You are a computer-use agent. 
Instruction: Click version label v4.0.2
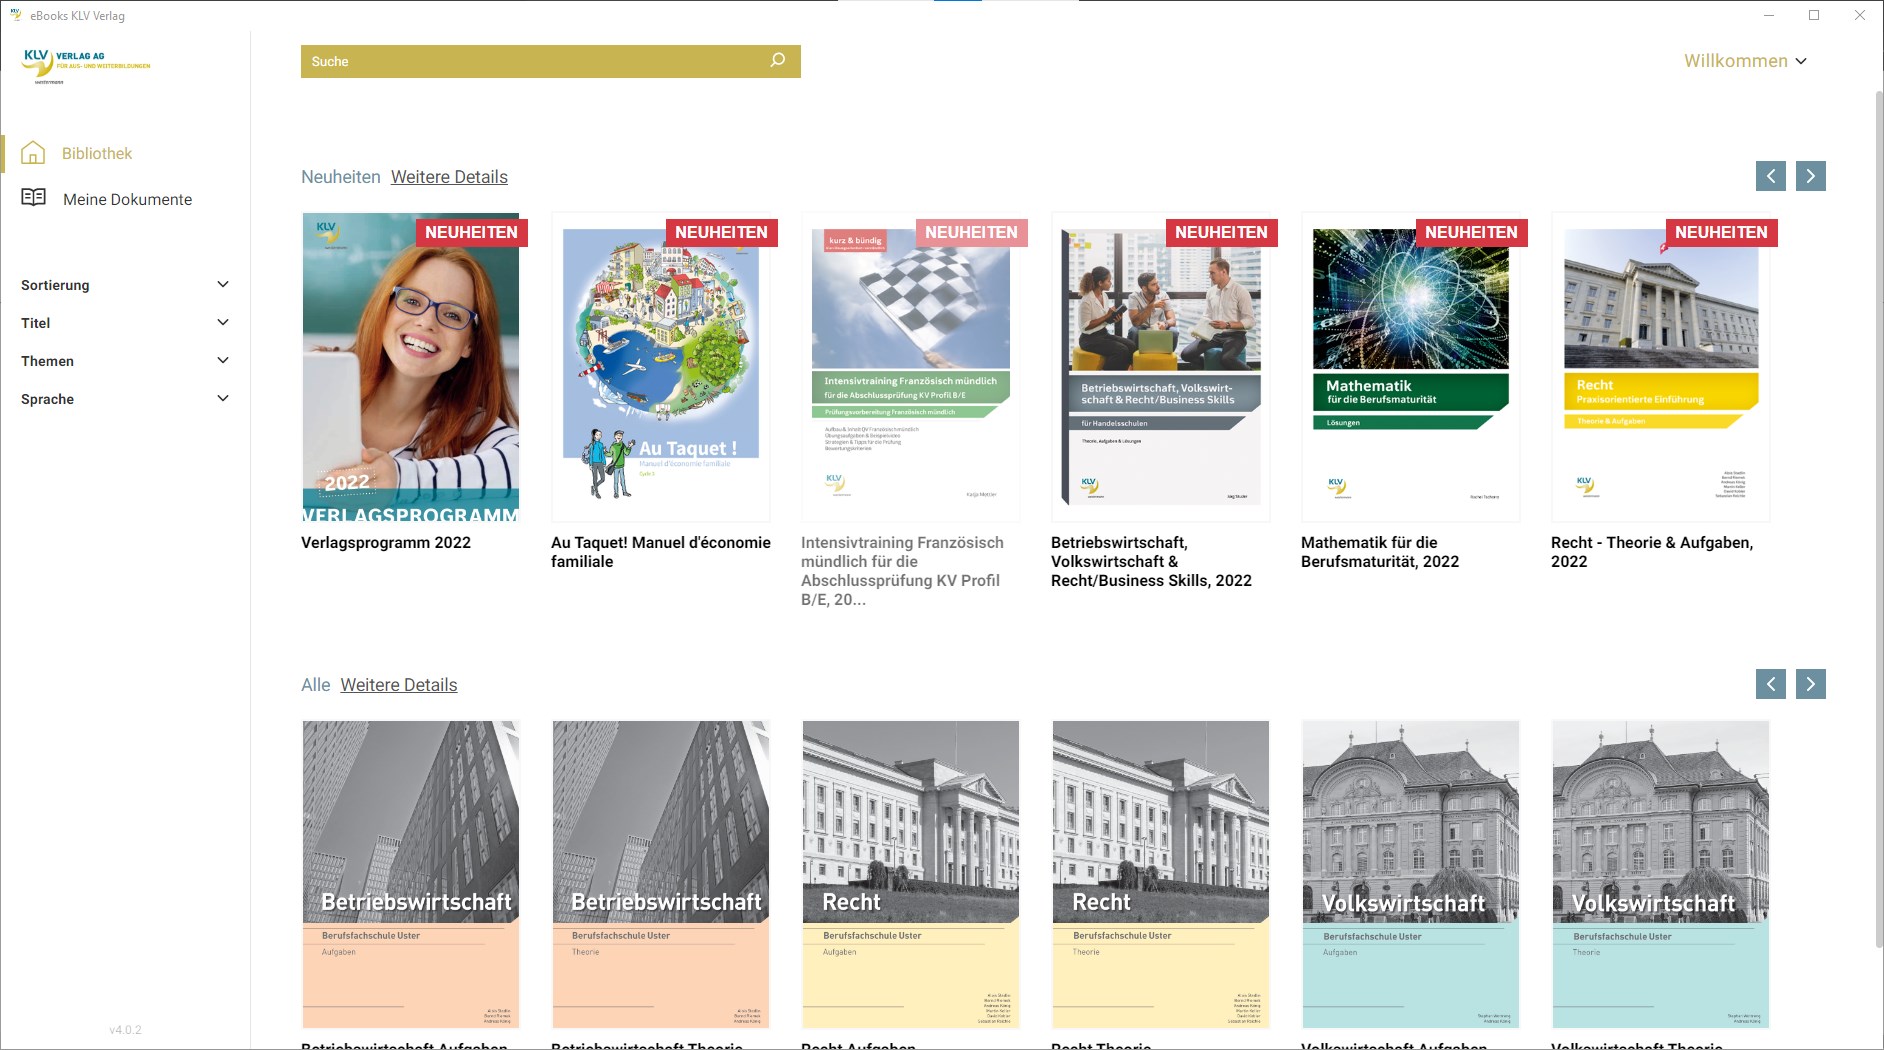(125, 1030)
